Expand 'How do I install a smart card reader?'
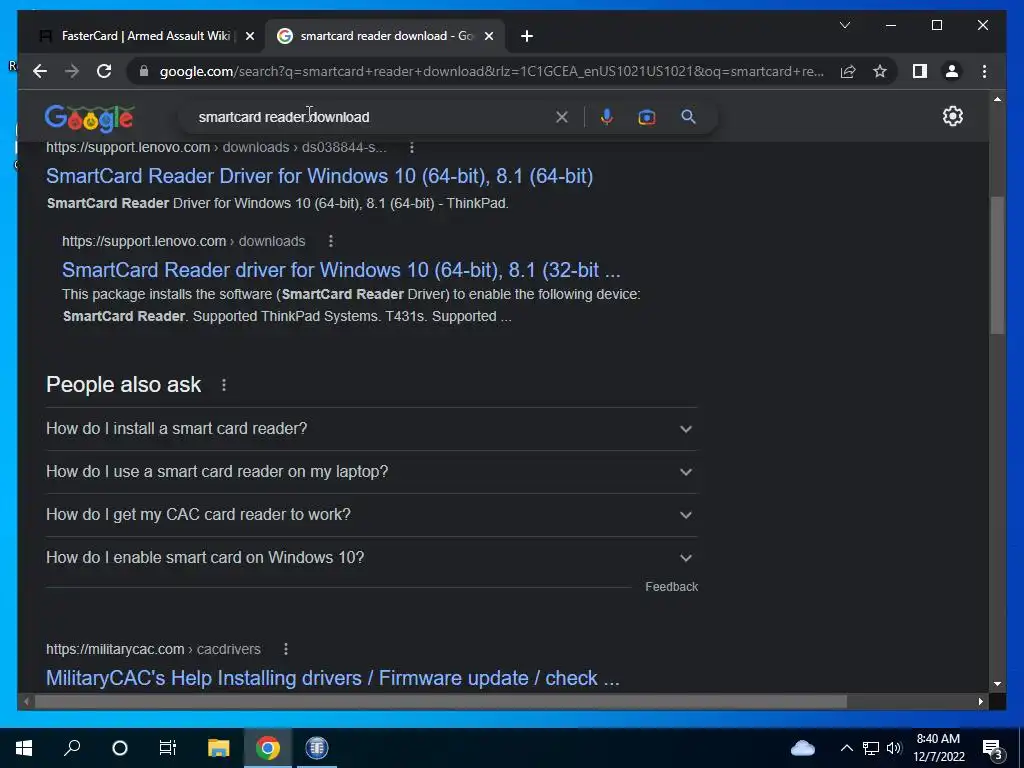Image resolution: width=1024 pixels, height=768 pixels. tap(371, 428)
